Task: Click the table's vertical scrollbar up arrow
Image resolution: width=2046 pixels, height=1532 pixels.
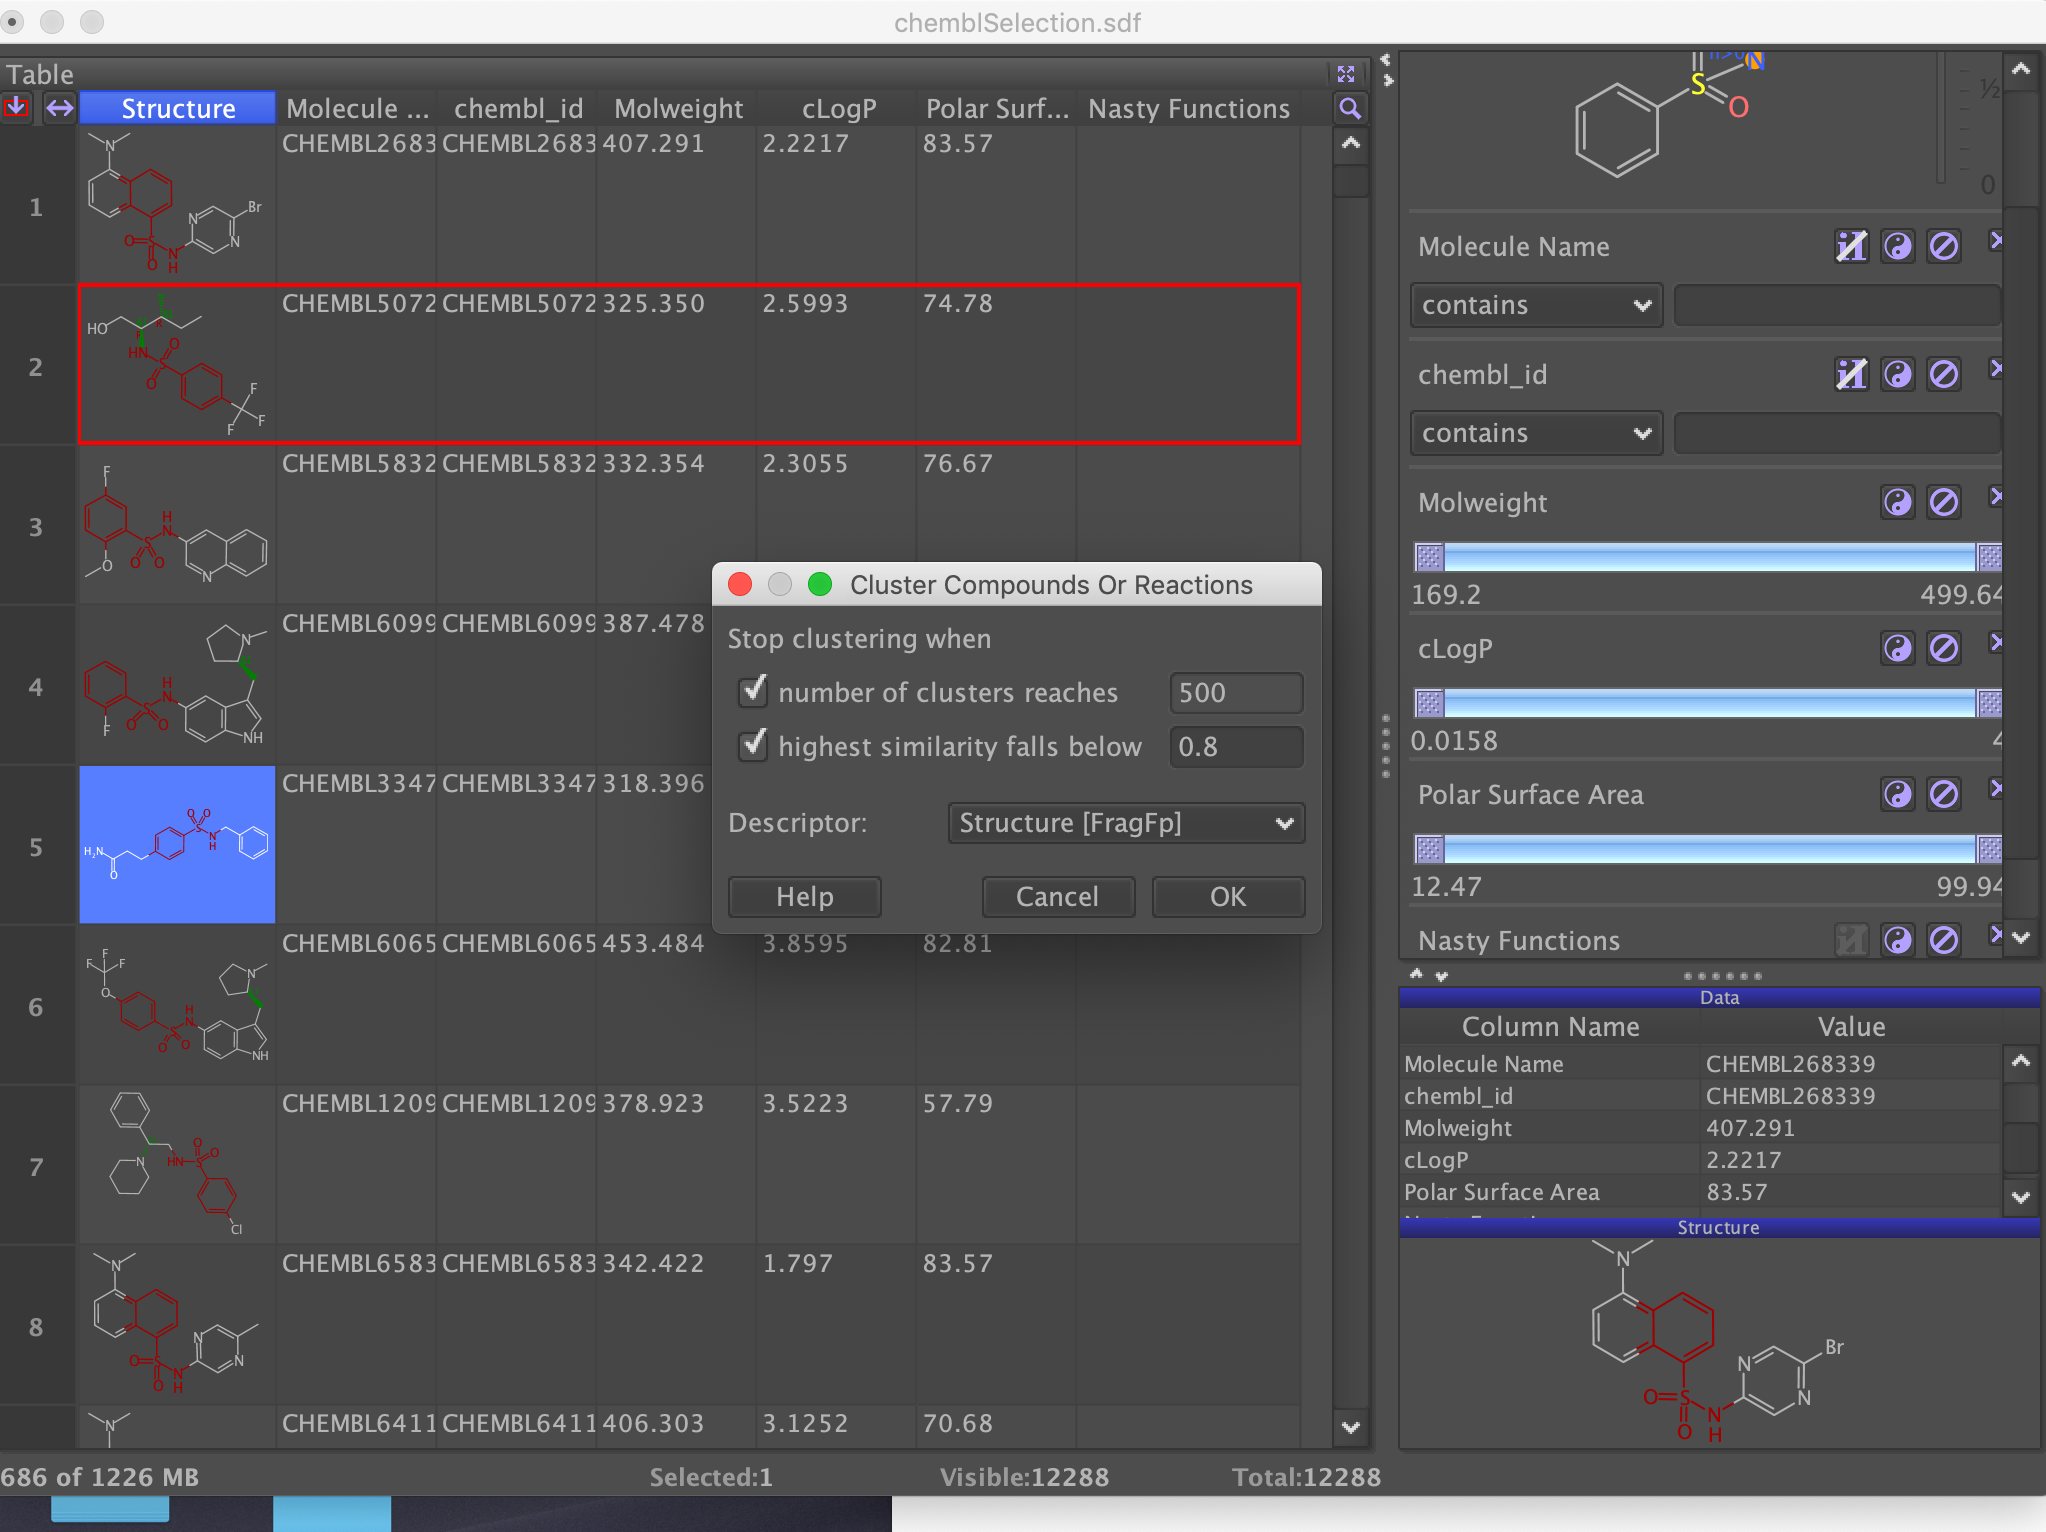Action: pyautogui.click(x=1351, y=143)
